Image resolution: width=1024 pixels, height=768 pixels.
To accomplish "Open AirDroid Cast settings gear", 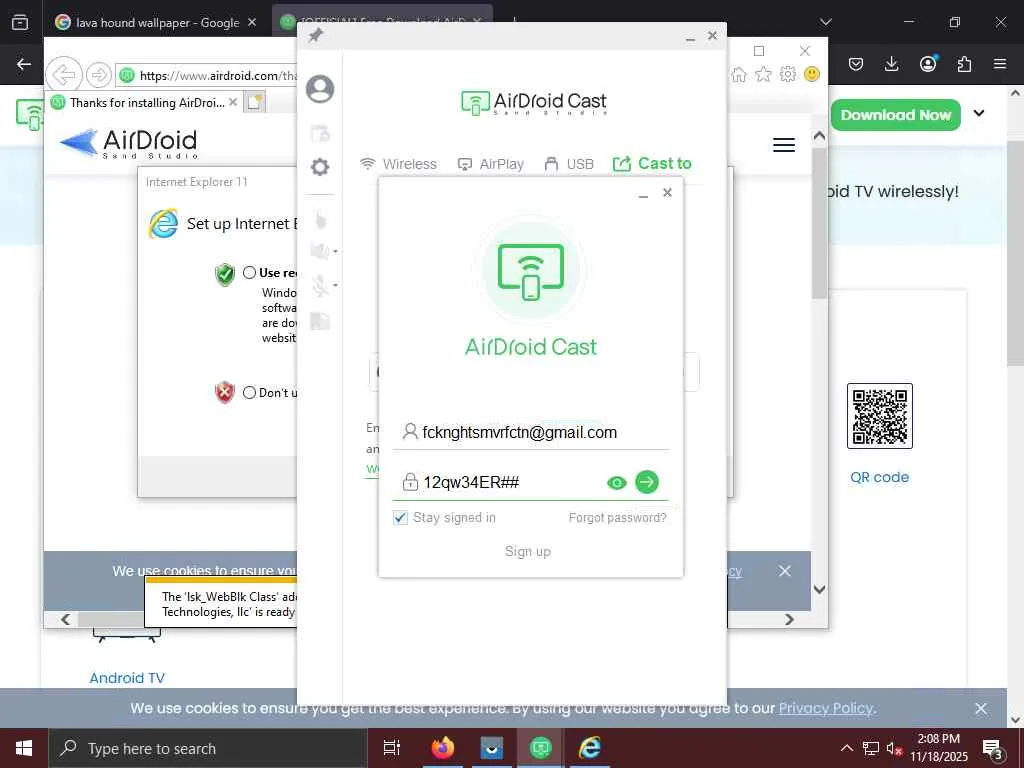I will pos(320,167).
